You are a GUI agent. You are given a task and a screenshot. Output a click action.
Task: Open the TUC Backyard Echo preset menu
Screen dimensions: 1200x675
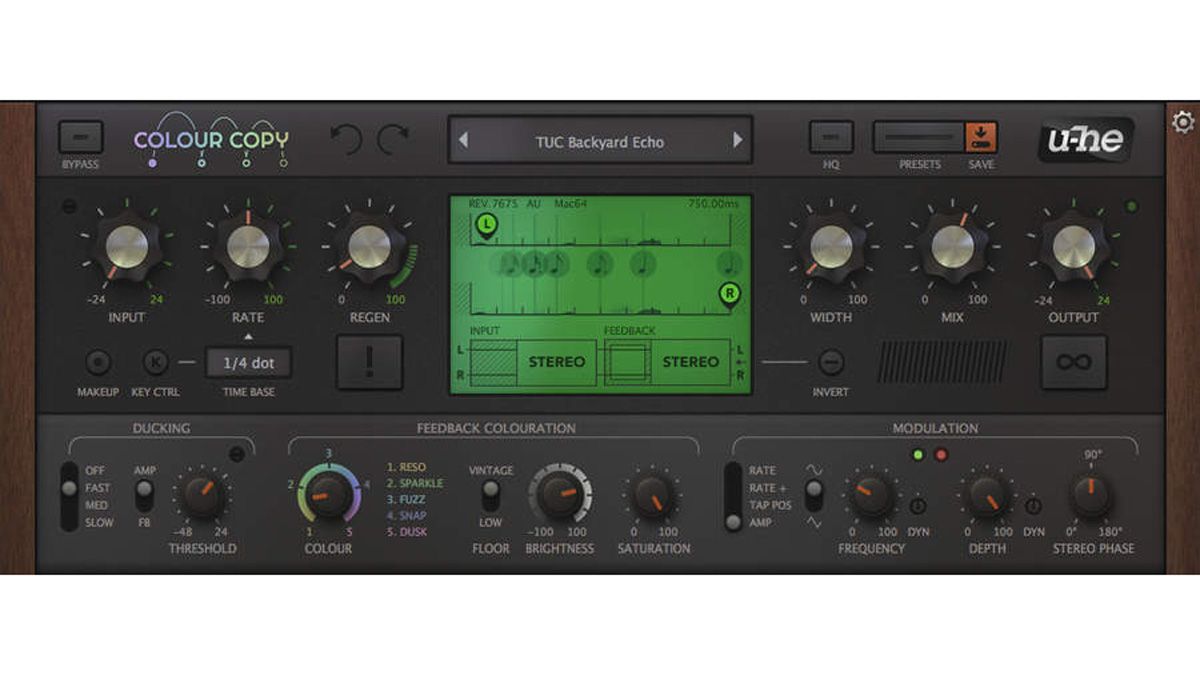pos(600,141)
